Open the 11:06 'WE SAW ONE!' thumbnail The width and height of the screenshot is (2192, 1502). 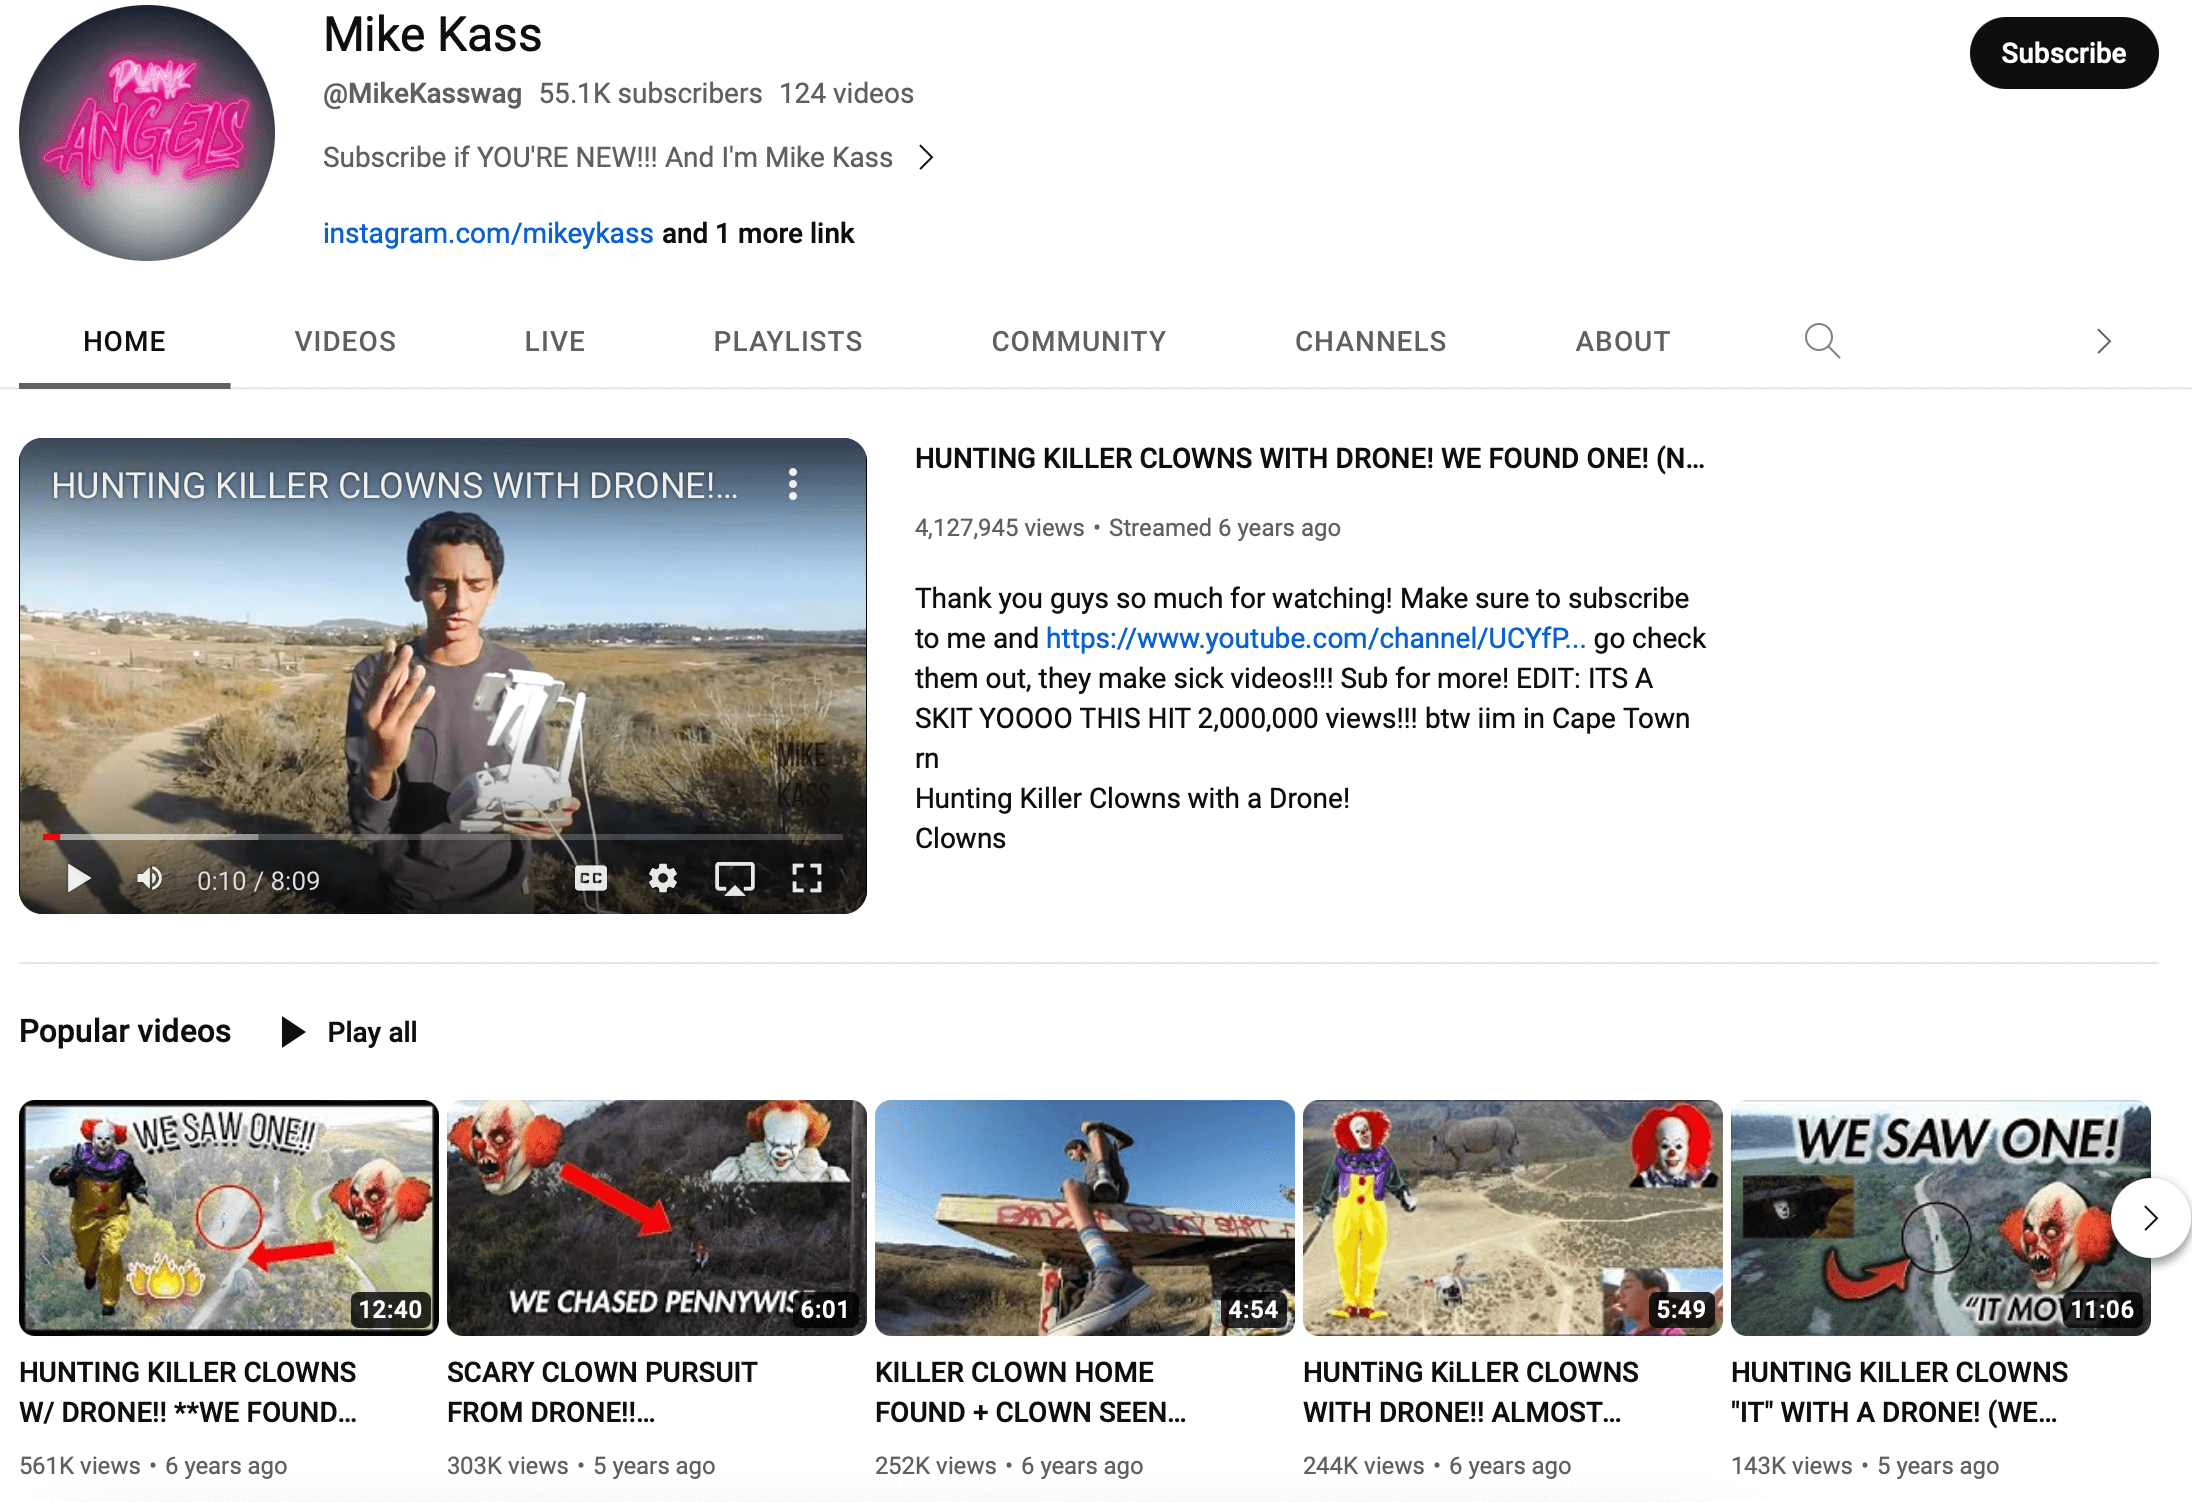click(x=1941, y=1218)
